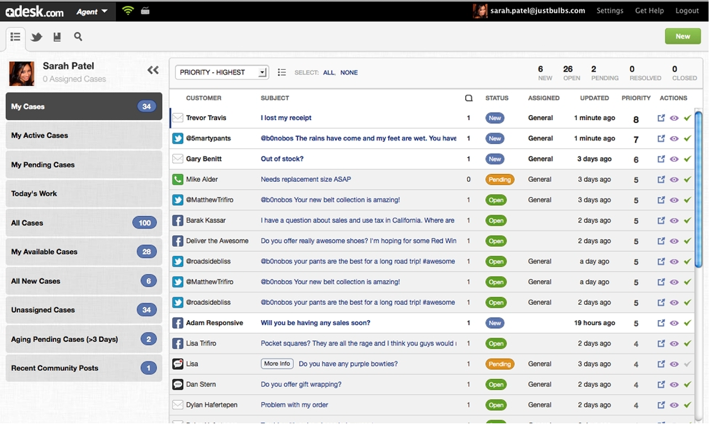This screenshot has width=713, height=446.
Task: Toggle the eye icon for Trevor Travis's case
Action: pyautogui.click(x=674, y=118)
